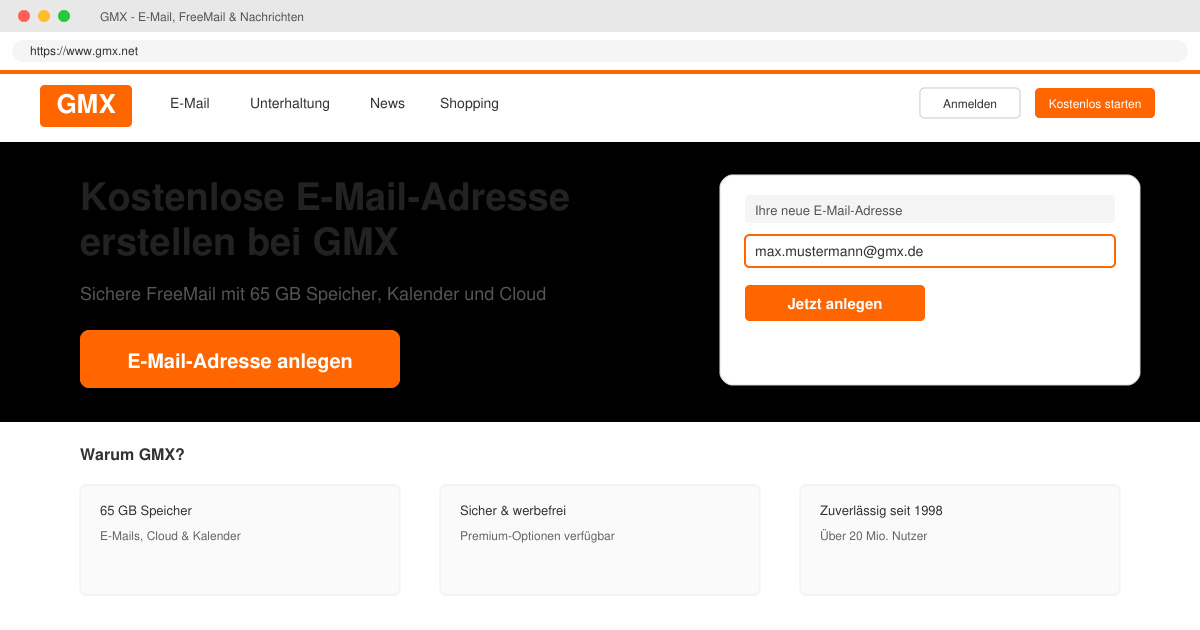Click the Anmelden button
The image size is (1200, 630).
click(x=970, y=103)
